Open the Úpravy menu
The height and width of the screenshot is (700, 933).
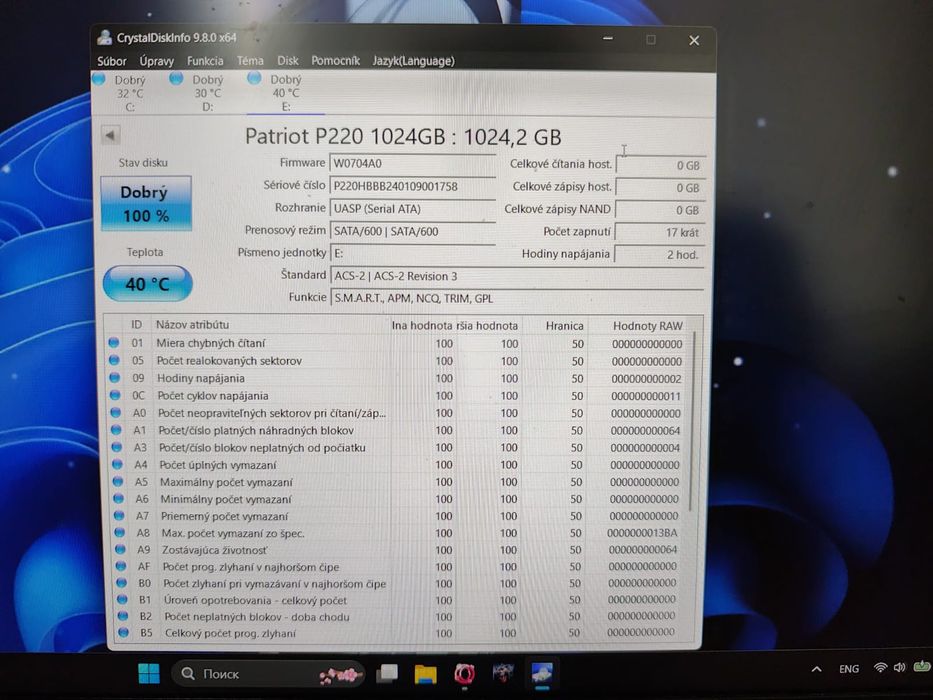click(x=156, y=61)
